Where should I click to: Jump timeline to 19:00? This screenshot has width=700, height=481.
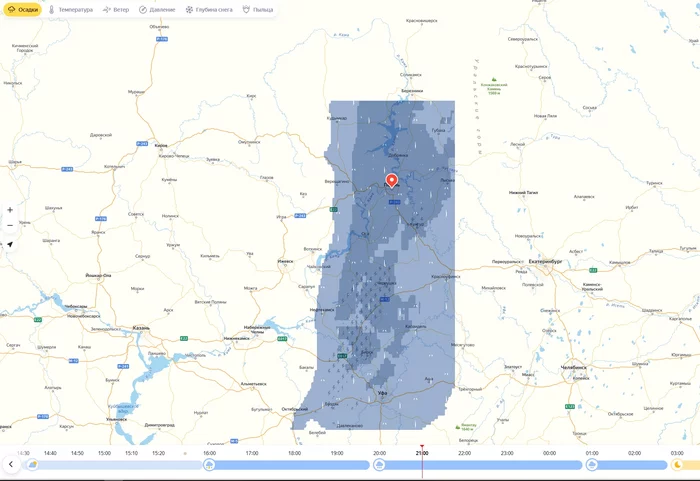click(337, 453)
